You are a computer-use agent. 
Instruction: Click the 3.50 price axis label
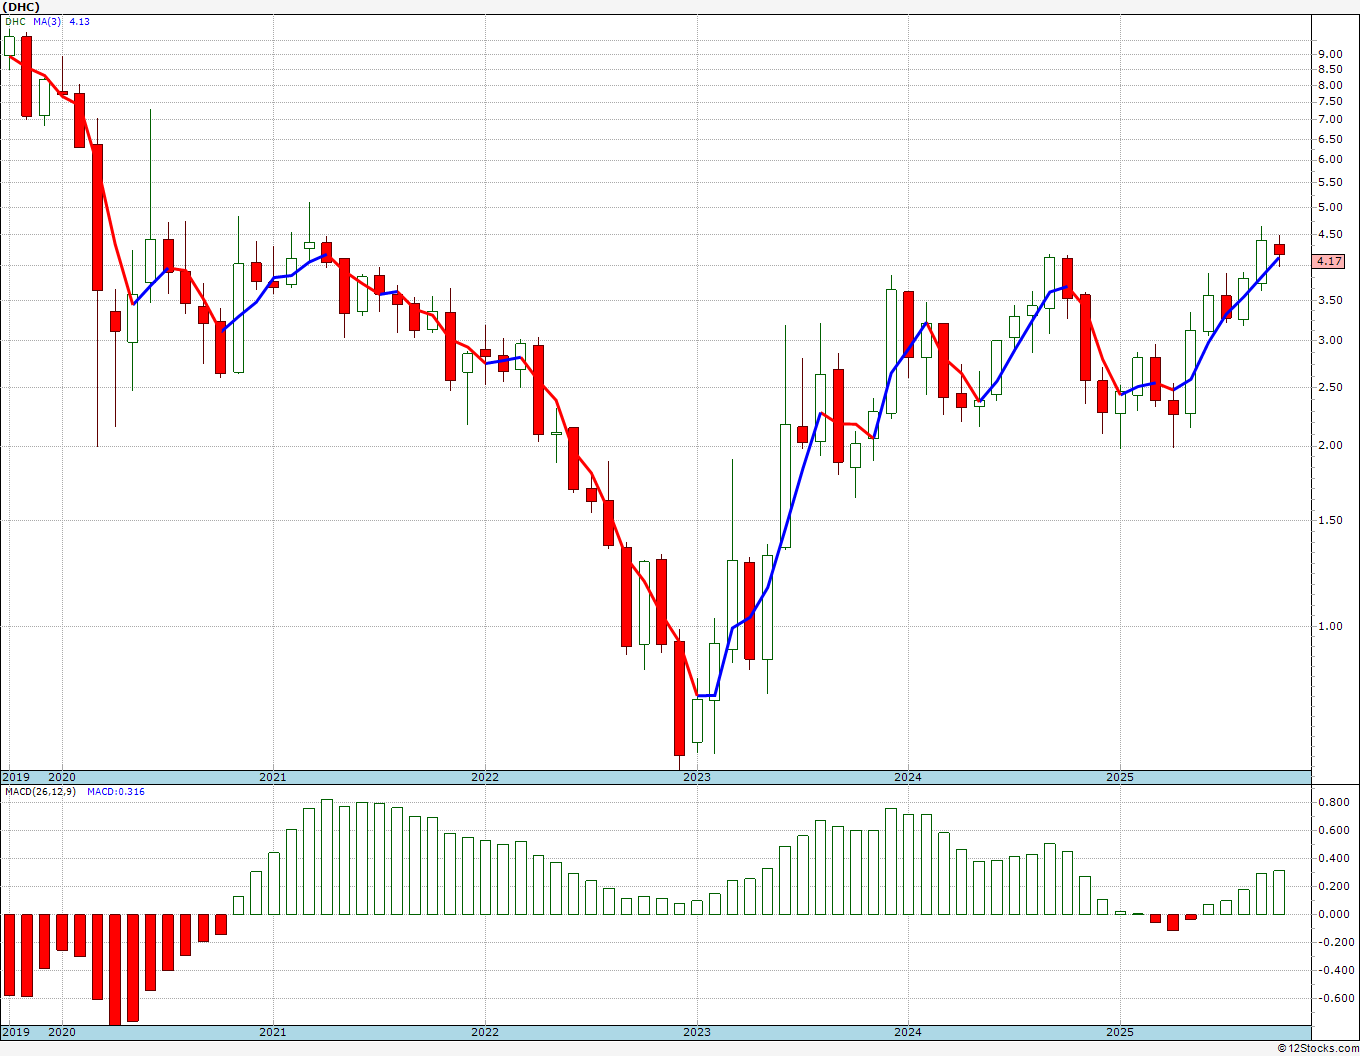[x=1330, y=300]
